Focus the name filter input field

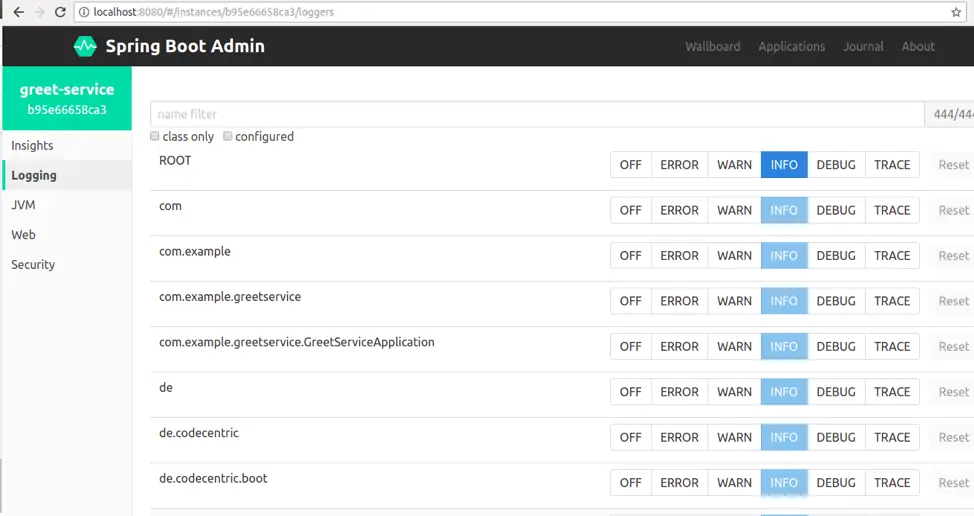tap(537, 114)
